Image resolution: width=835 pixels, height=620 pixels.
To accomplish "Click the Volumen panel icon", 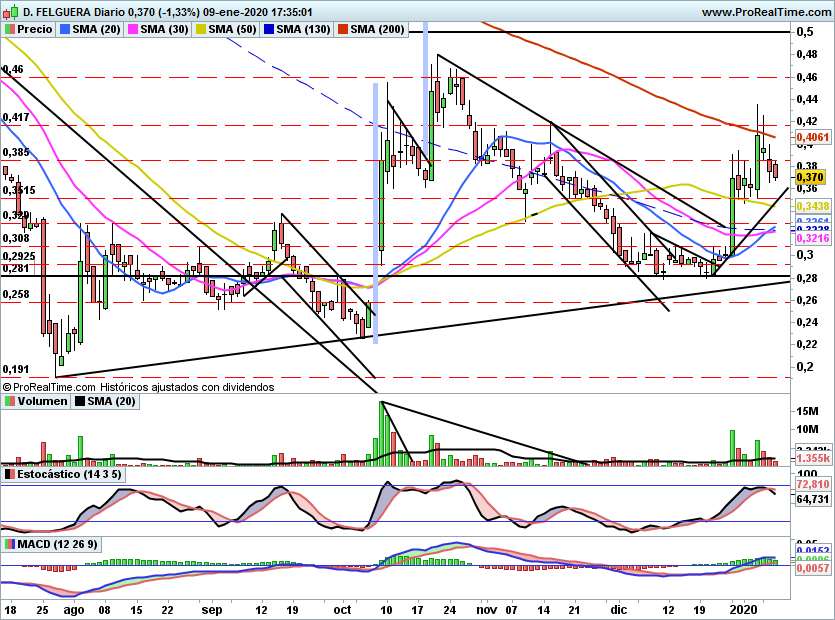I will pos(10,401).
